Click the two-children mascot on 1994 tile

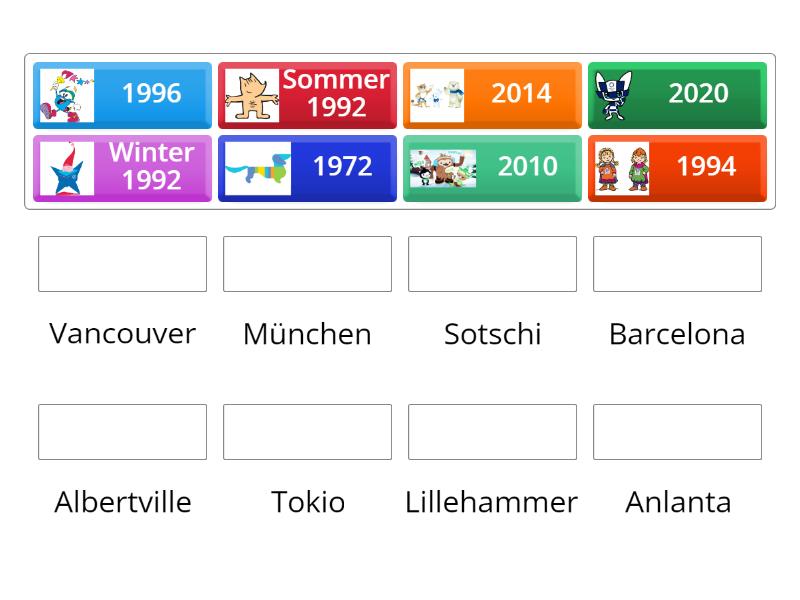click(x=622, y=168)
